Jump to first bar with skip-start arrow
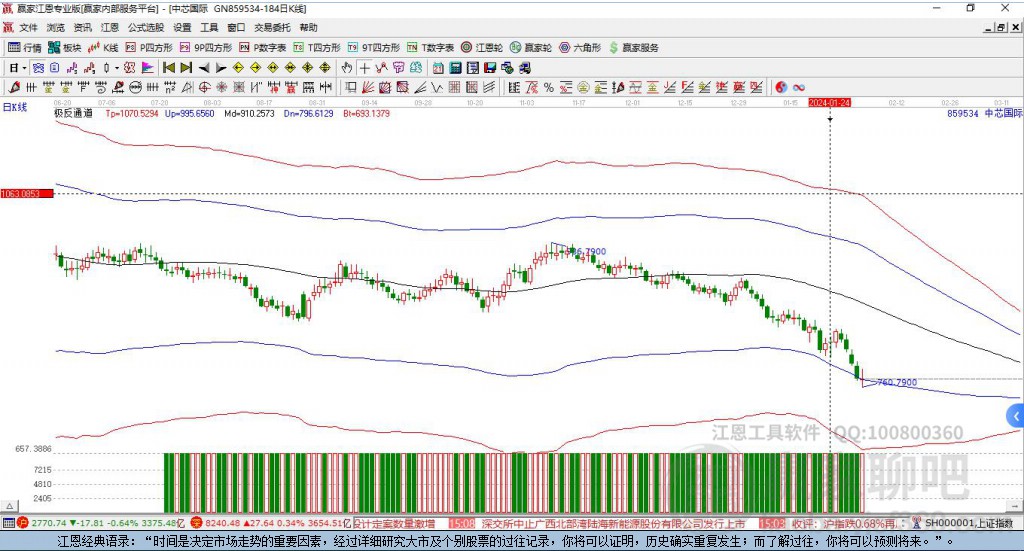This screenshot has height=551, width=1024. click(x=169, y=68)
